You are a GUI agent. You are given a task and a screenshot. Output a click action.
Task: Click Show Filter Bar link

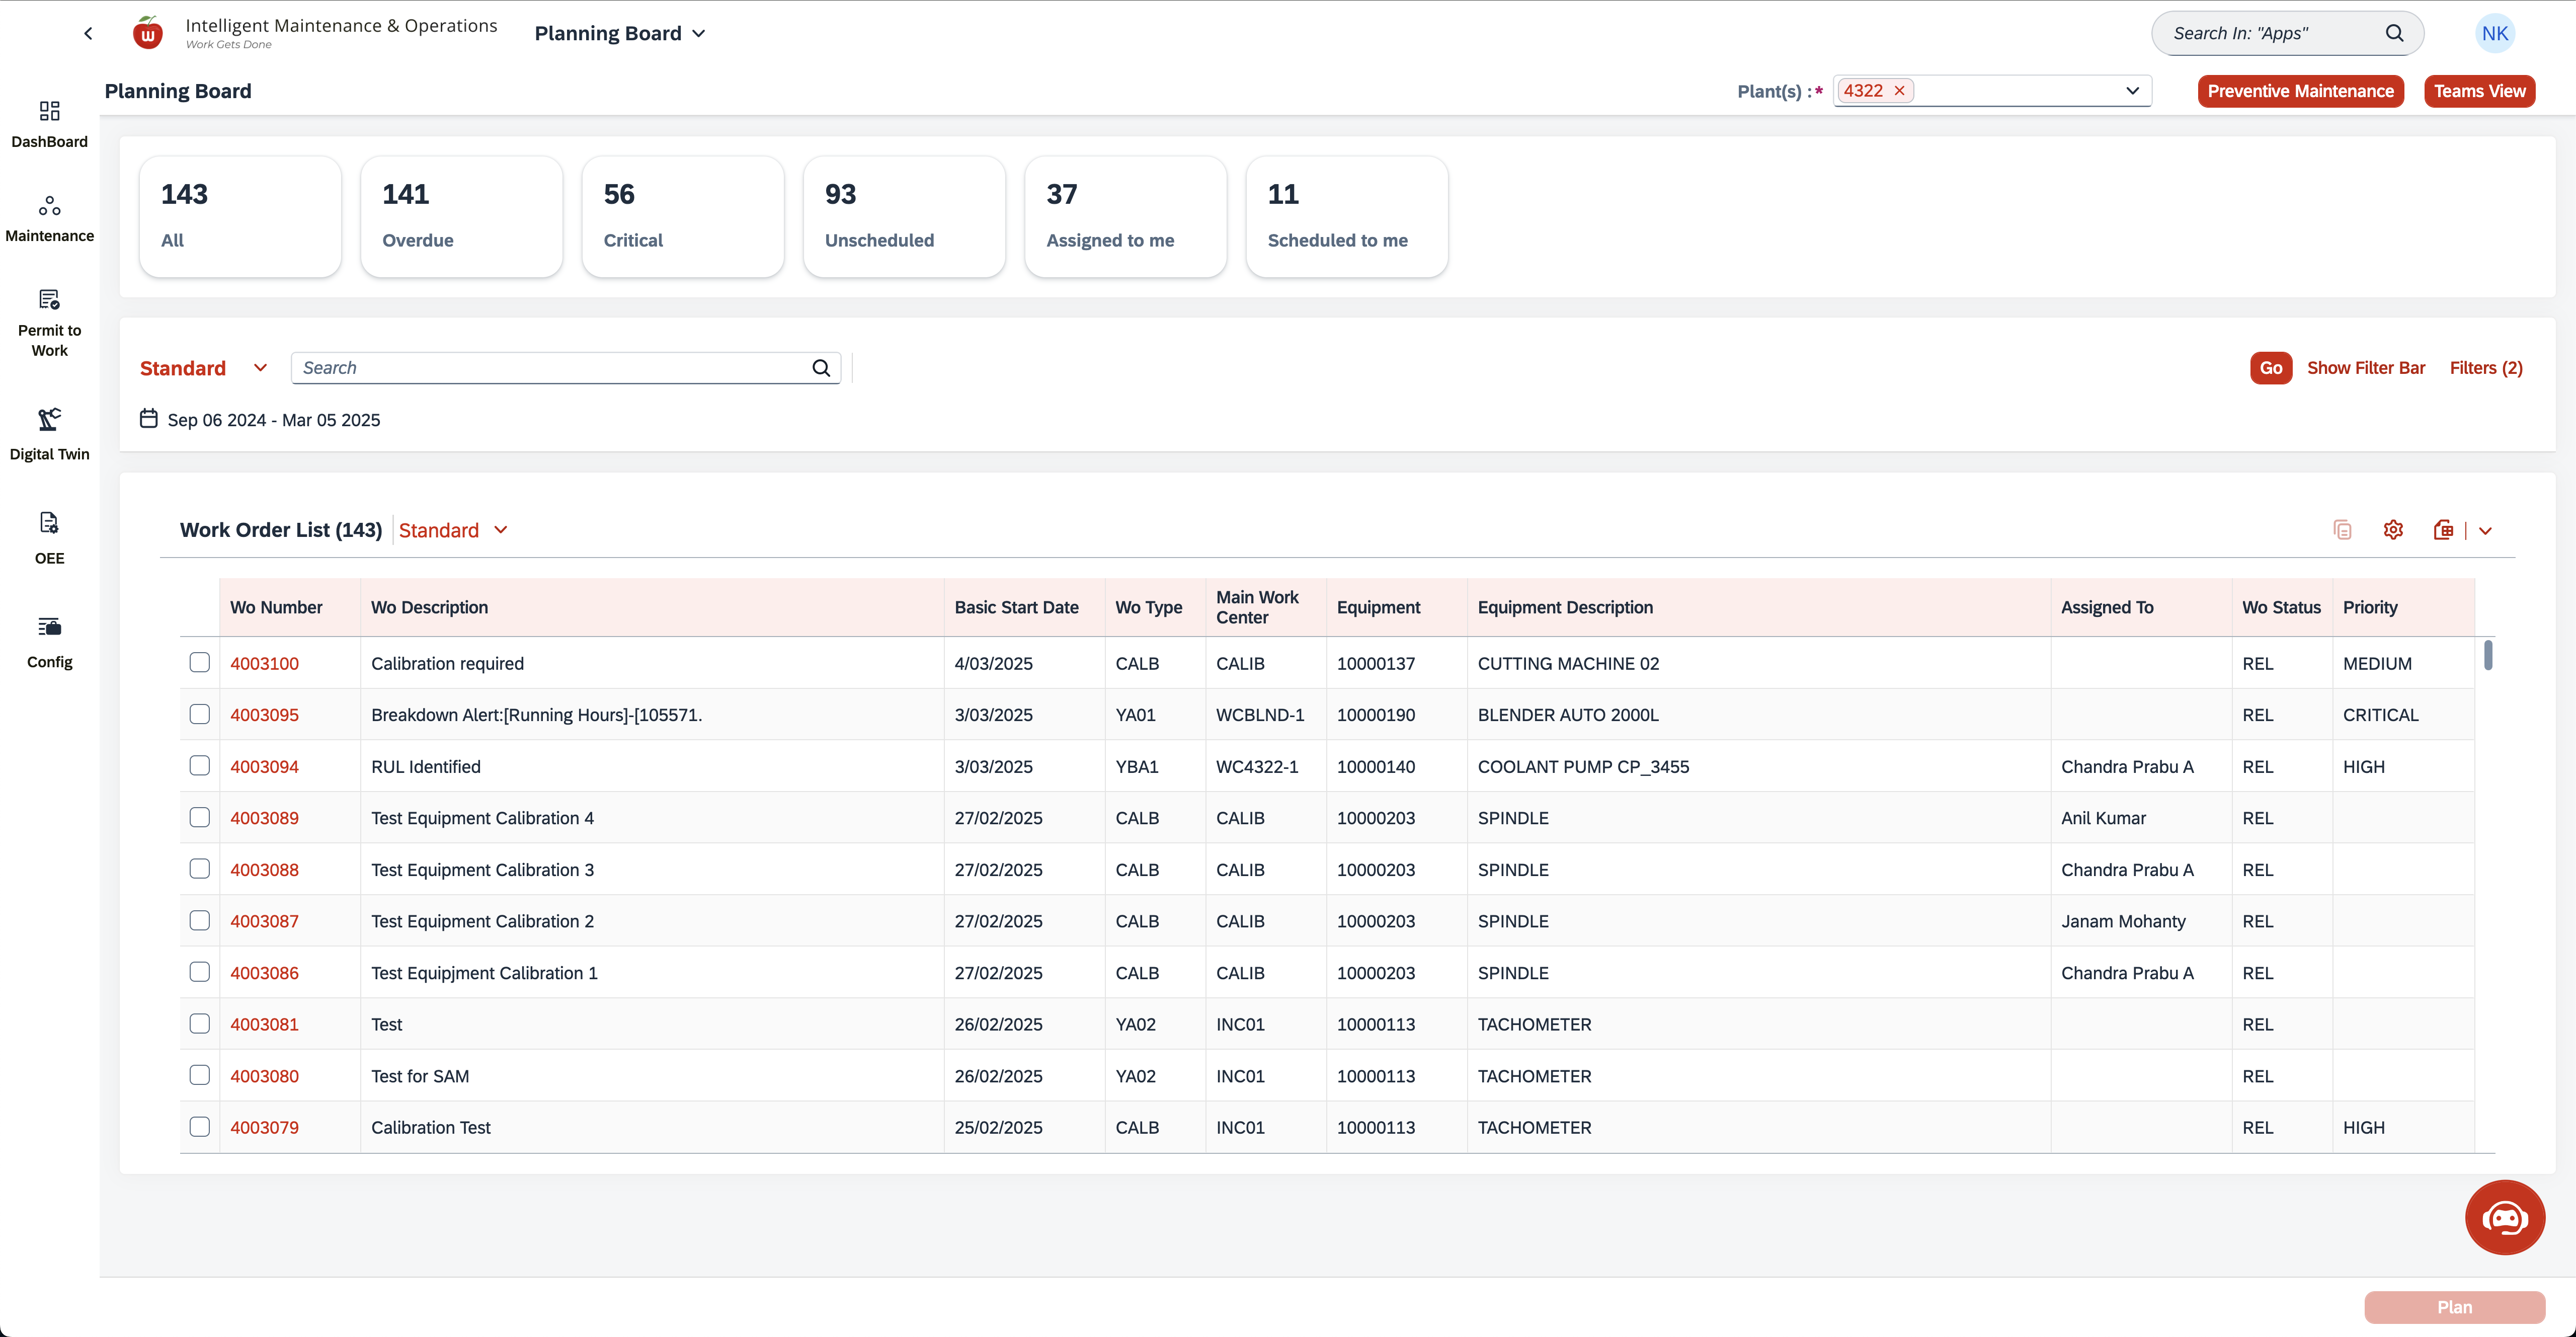2365,368
